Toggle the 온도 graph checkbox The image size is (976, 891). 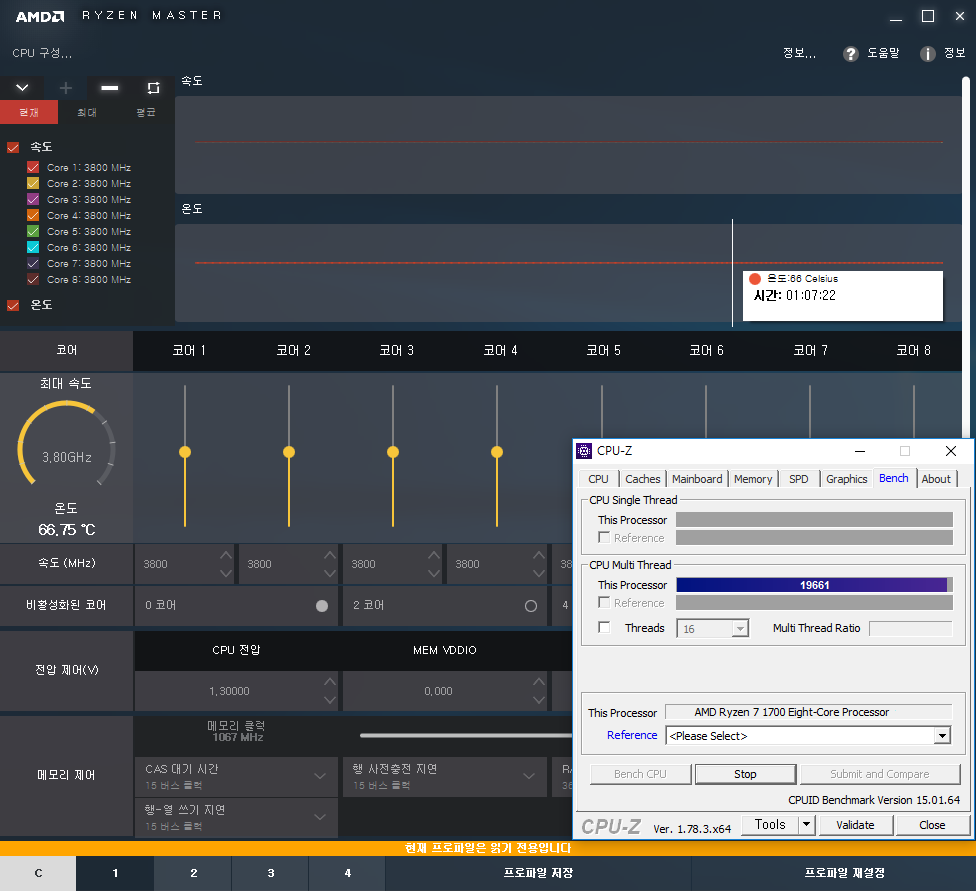tap(12, 305)
